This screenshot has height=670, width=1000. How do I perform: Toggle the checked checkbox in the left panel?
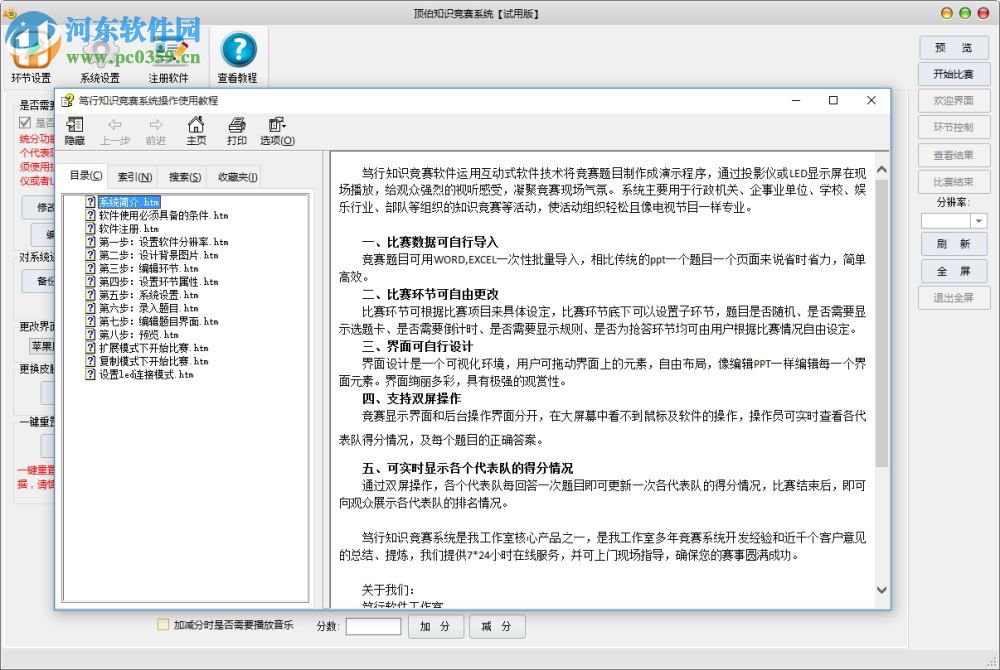coord(25,123)
